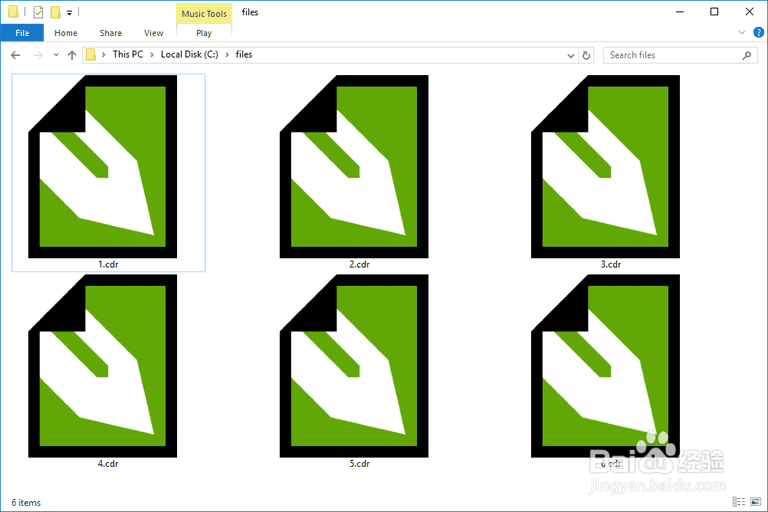Image resolution: width=768 pixels, height=512 pixels.
Task: Click the search magnifier icon
Action: click(x=746, y=55)
